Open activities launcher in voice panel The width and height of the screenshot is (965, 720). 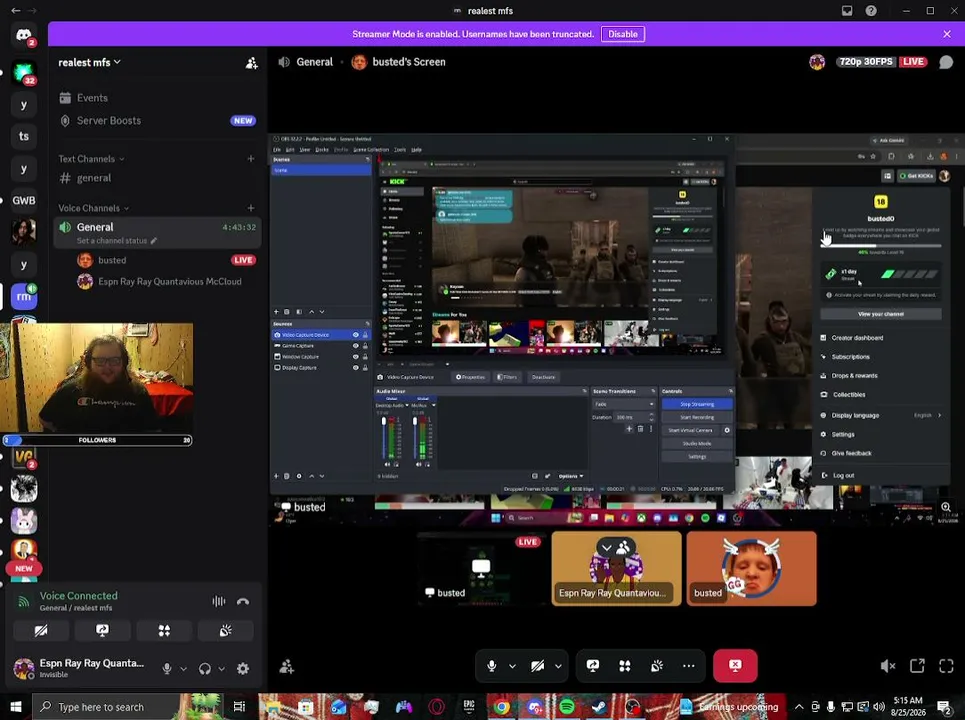[164, 631]
